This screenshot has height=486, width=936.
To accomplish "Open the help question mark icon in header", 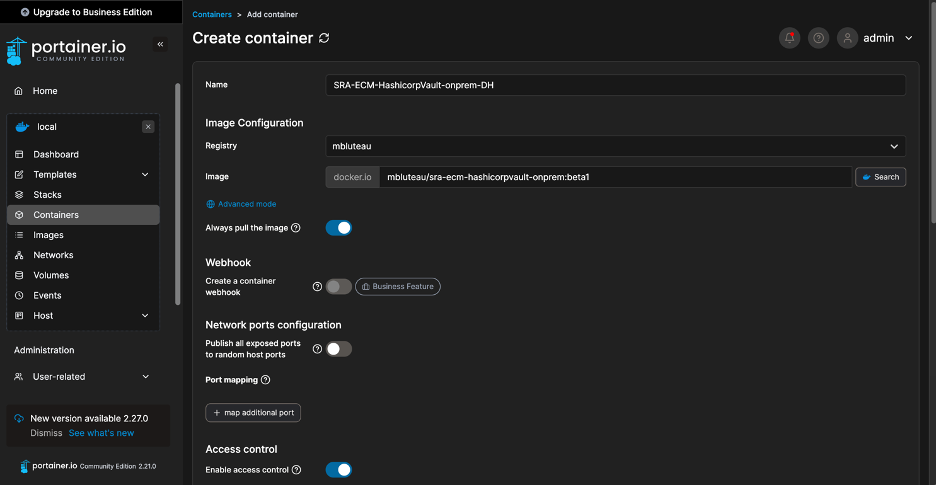I will pyautogui.click(x=818, y=38).
